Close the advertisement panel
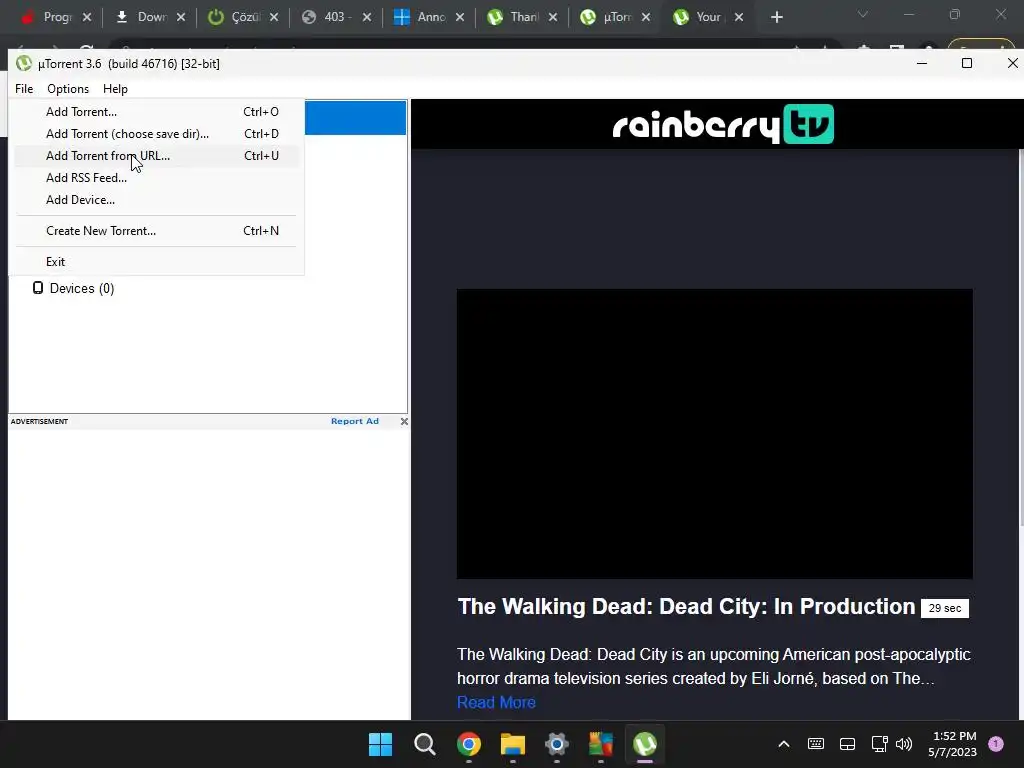 (404, 421)
